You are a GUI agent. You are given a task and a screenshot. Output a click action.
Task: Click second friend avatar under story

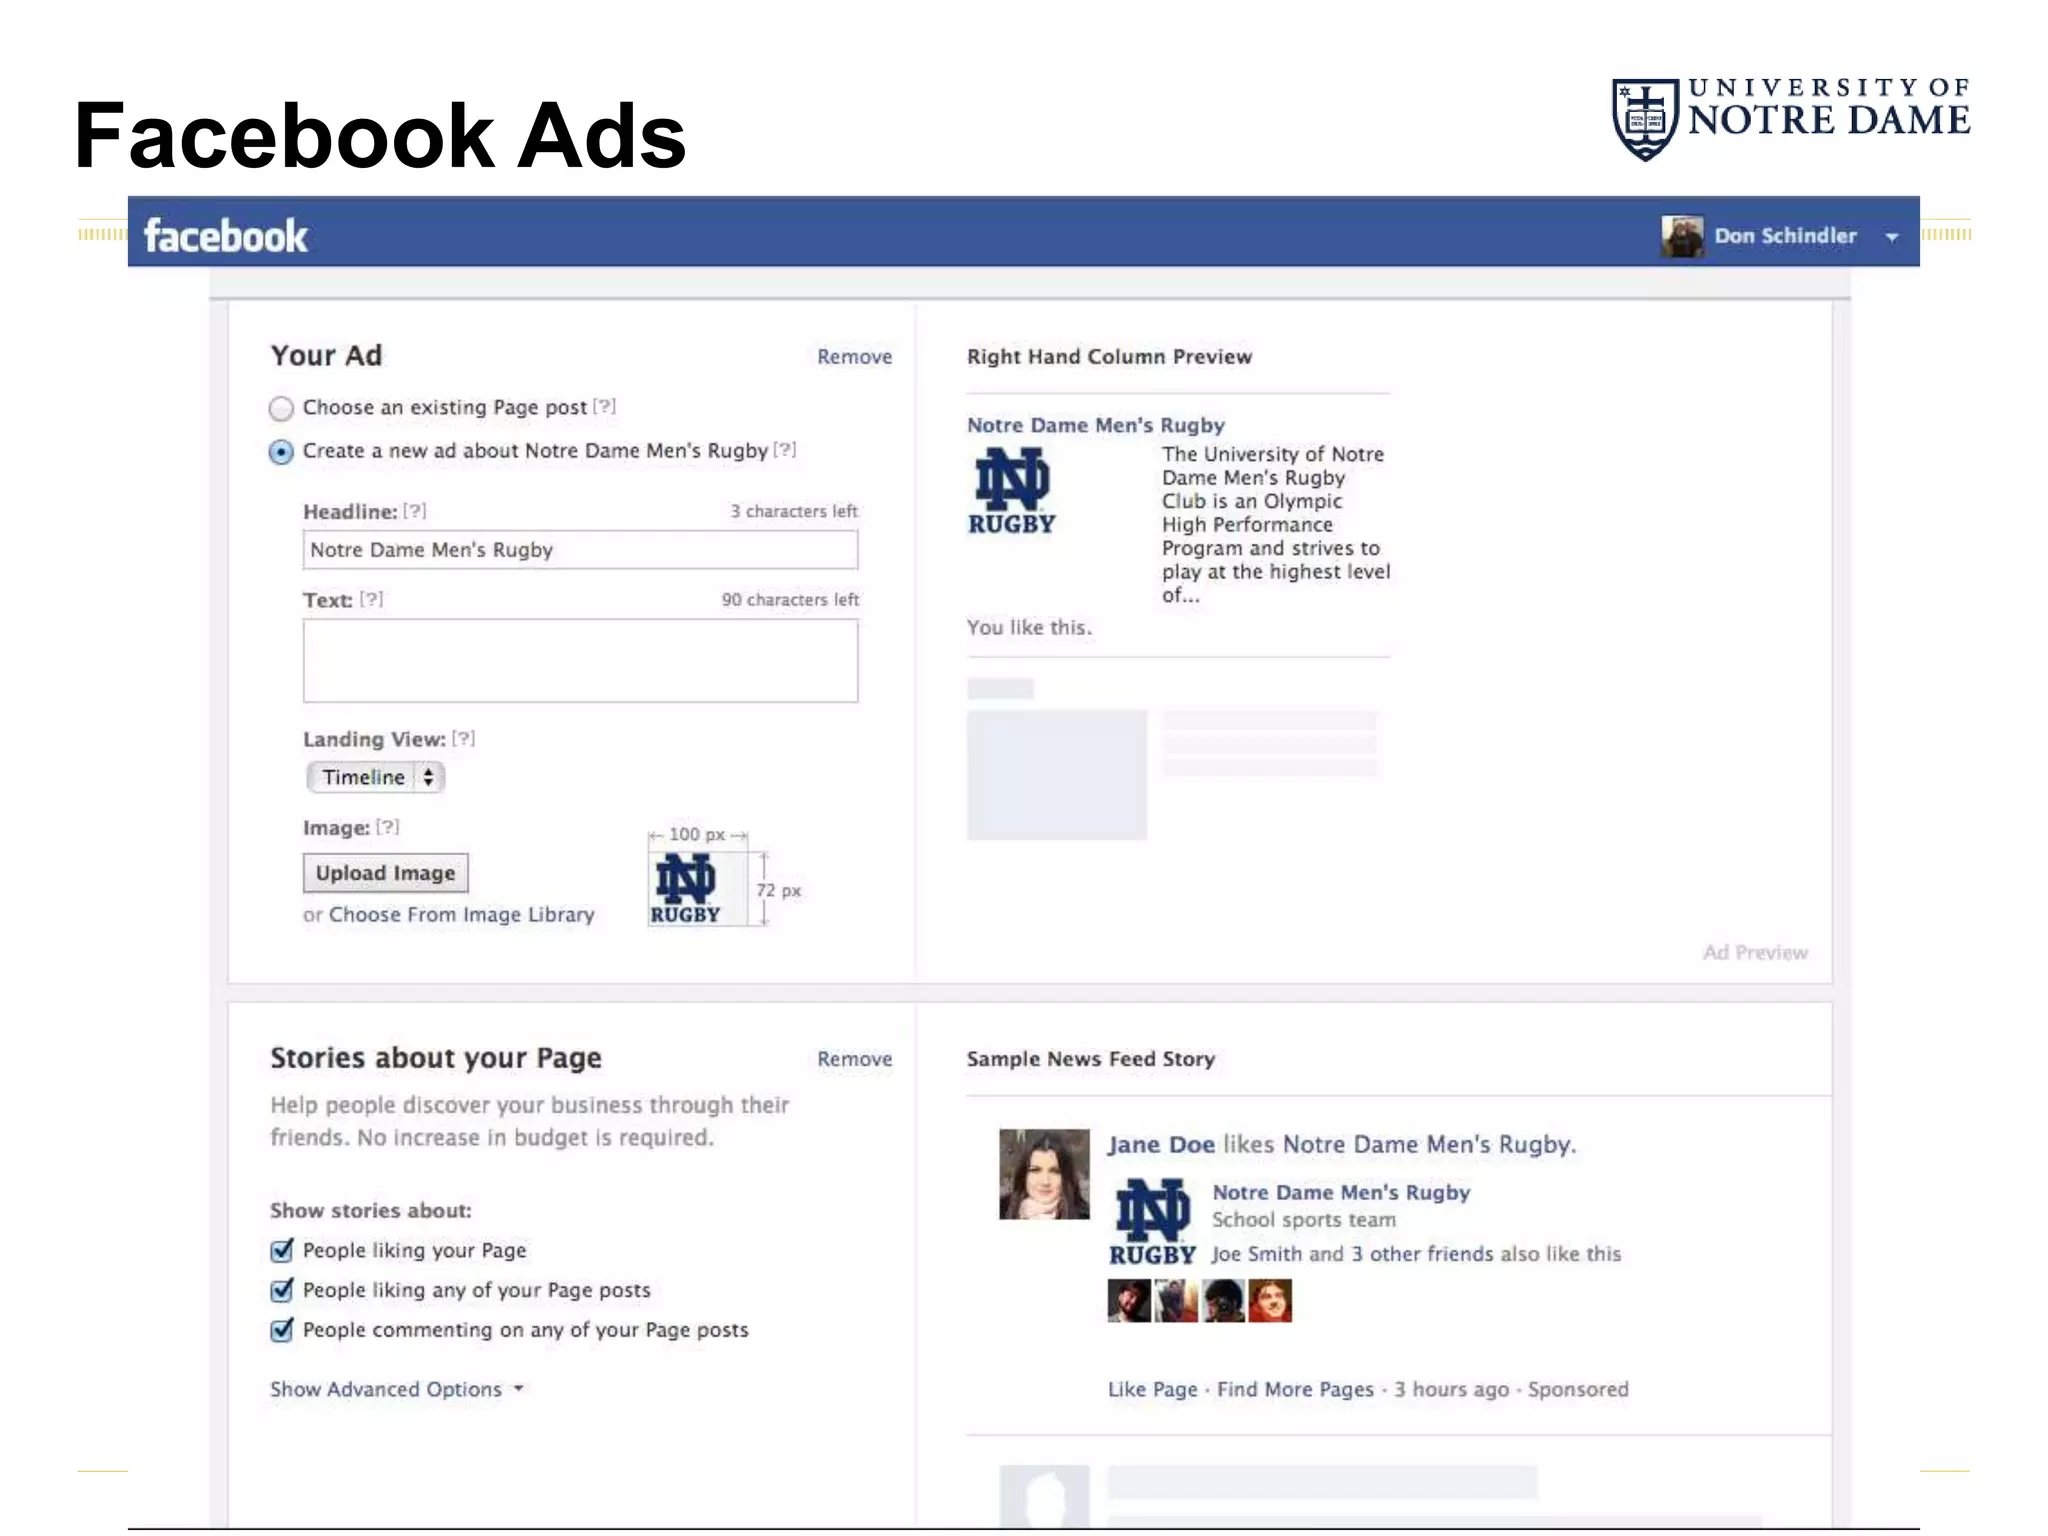point(1176,1301)
